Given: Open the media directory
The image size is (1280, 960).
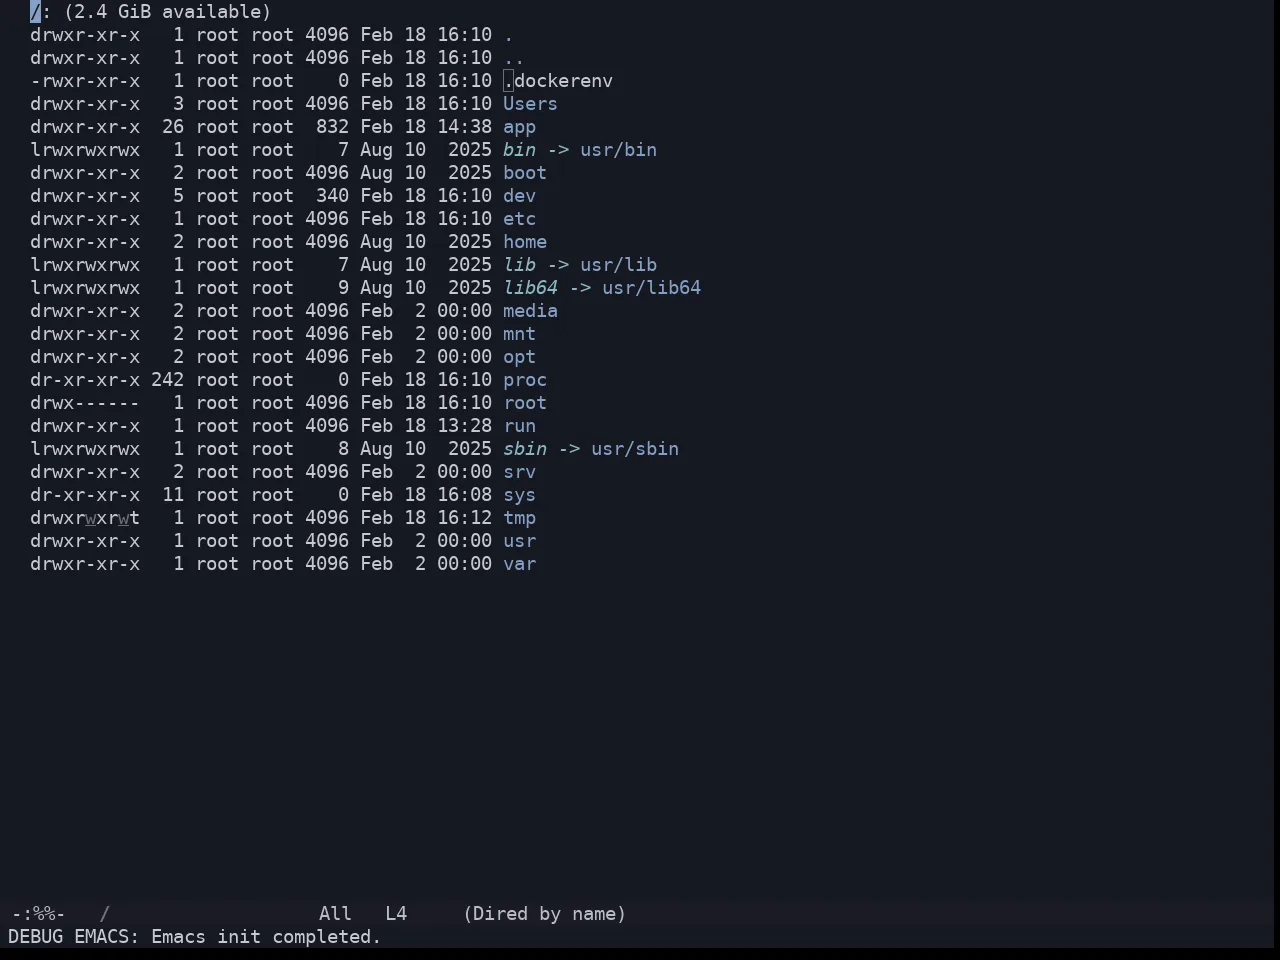Looking at the screenshot, I should pyautogui.click(x=530, y=311).
